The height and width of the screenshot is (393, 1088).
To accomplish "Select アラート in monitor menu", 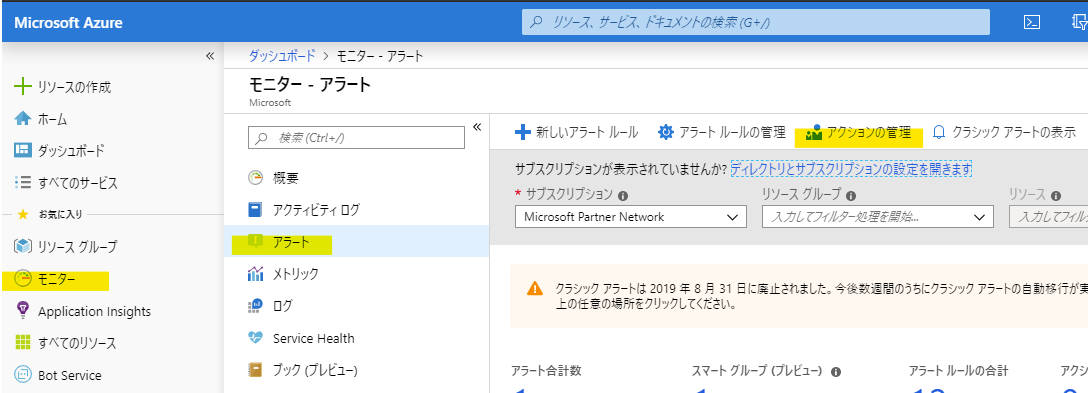I will coord(291,242).
